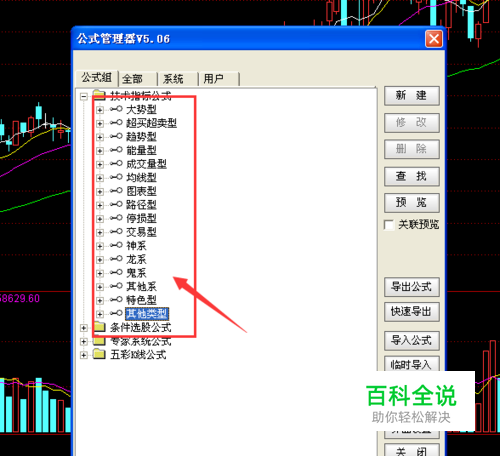500x456 pixels.
Task: Click the 条件选股公式 folder icon
Action: 99,327
